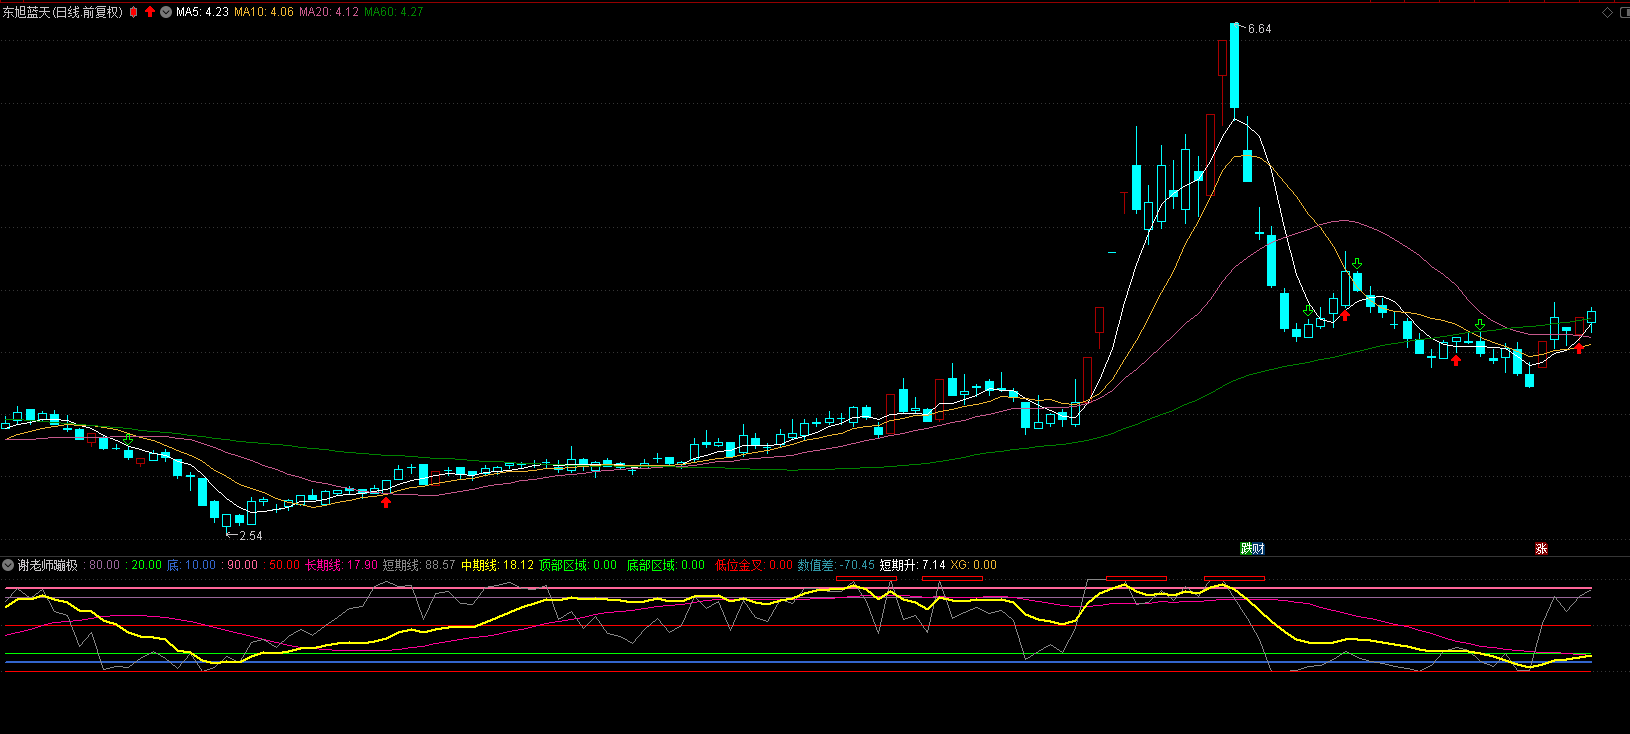Click the red up-arrow icon next to chart title
The image size is (1630, 734).
150,12
